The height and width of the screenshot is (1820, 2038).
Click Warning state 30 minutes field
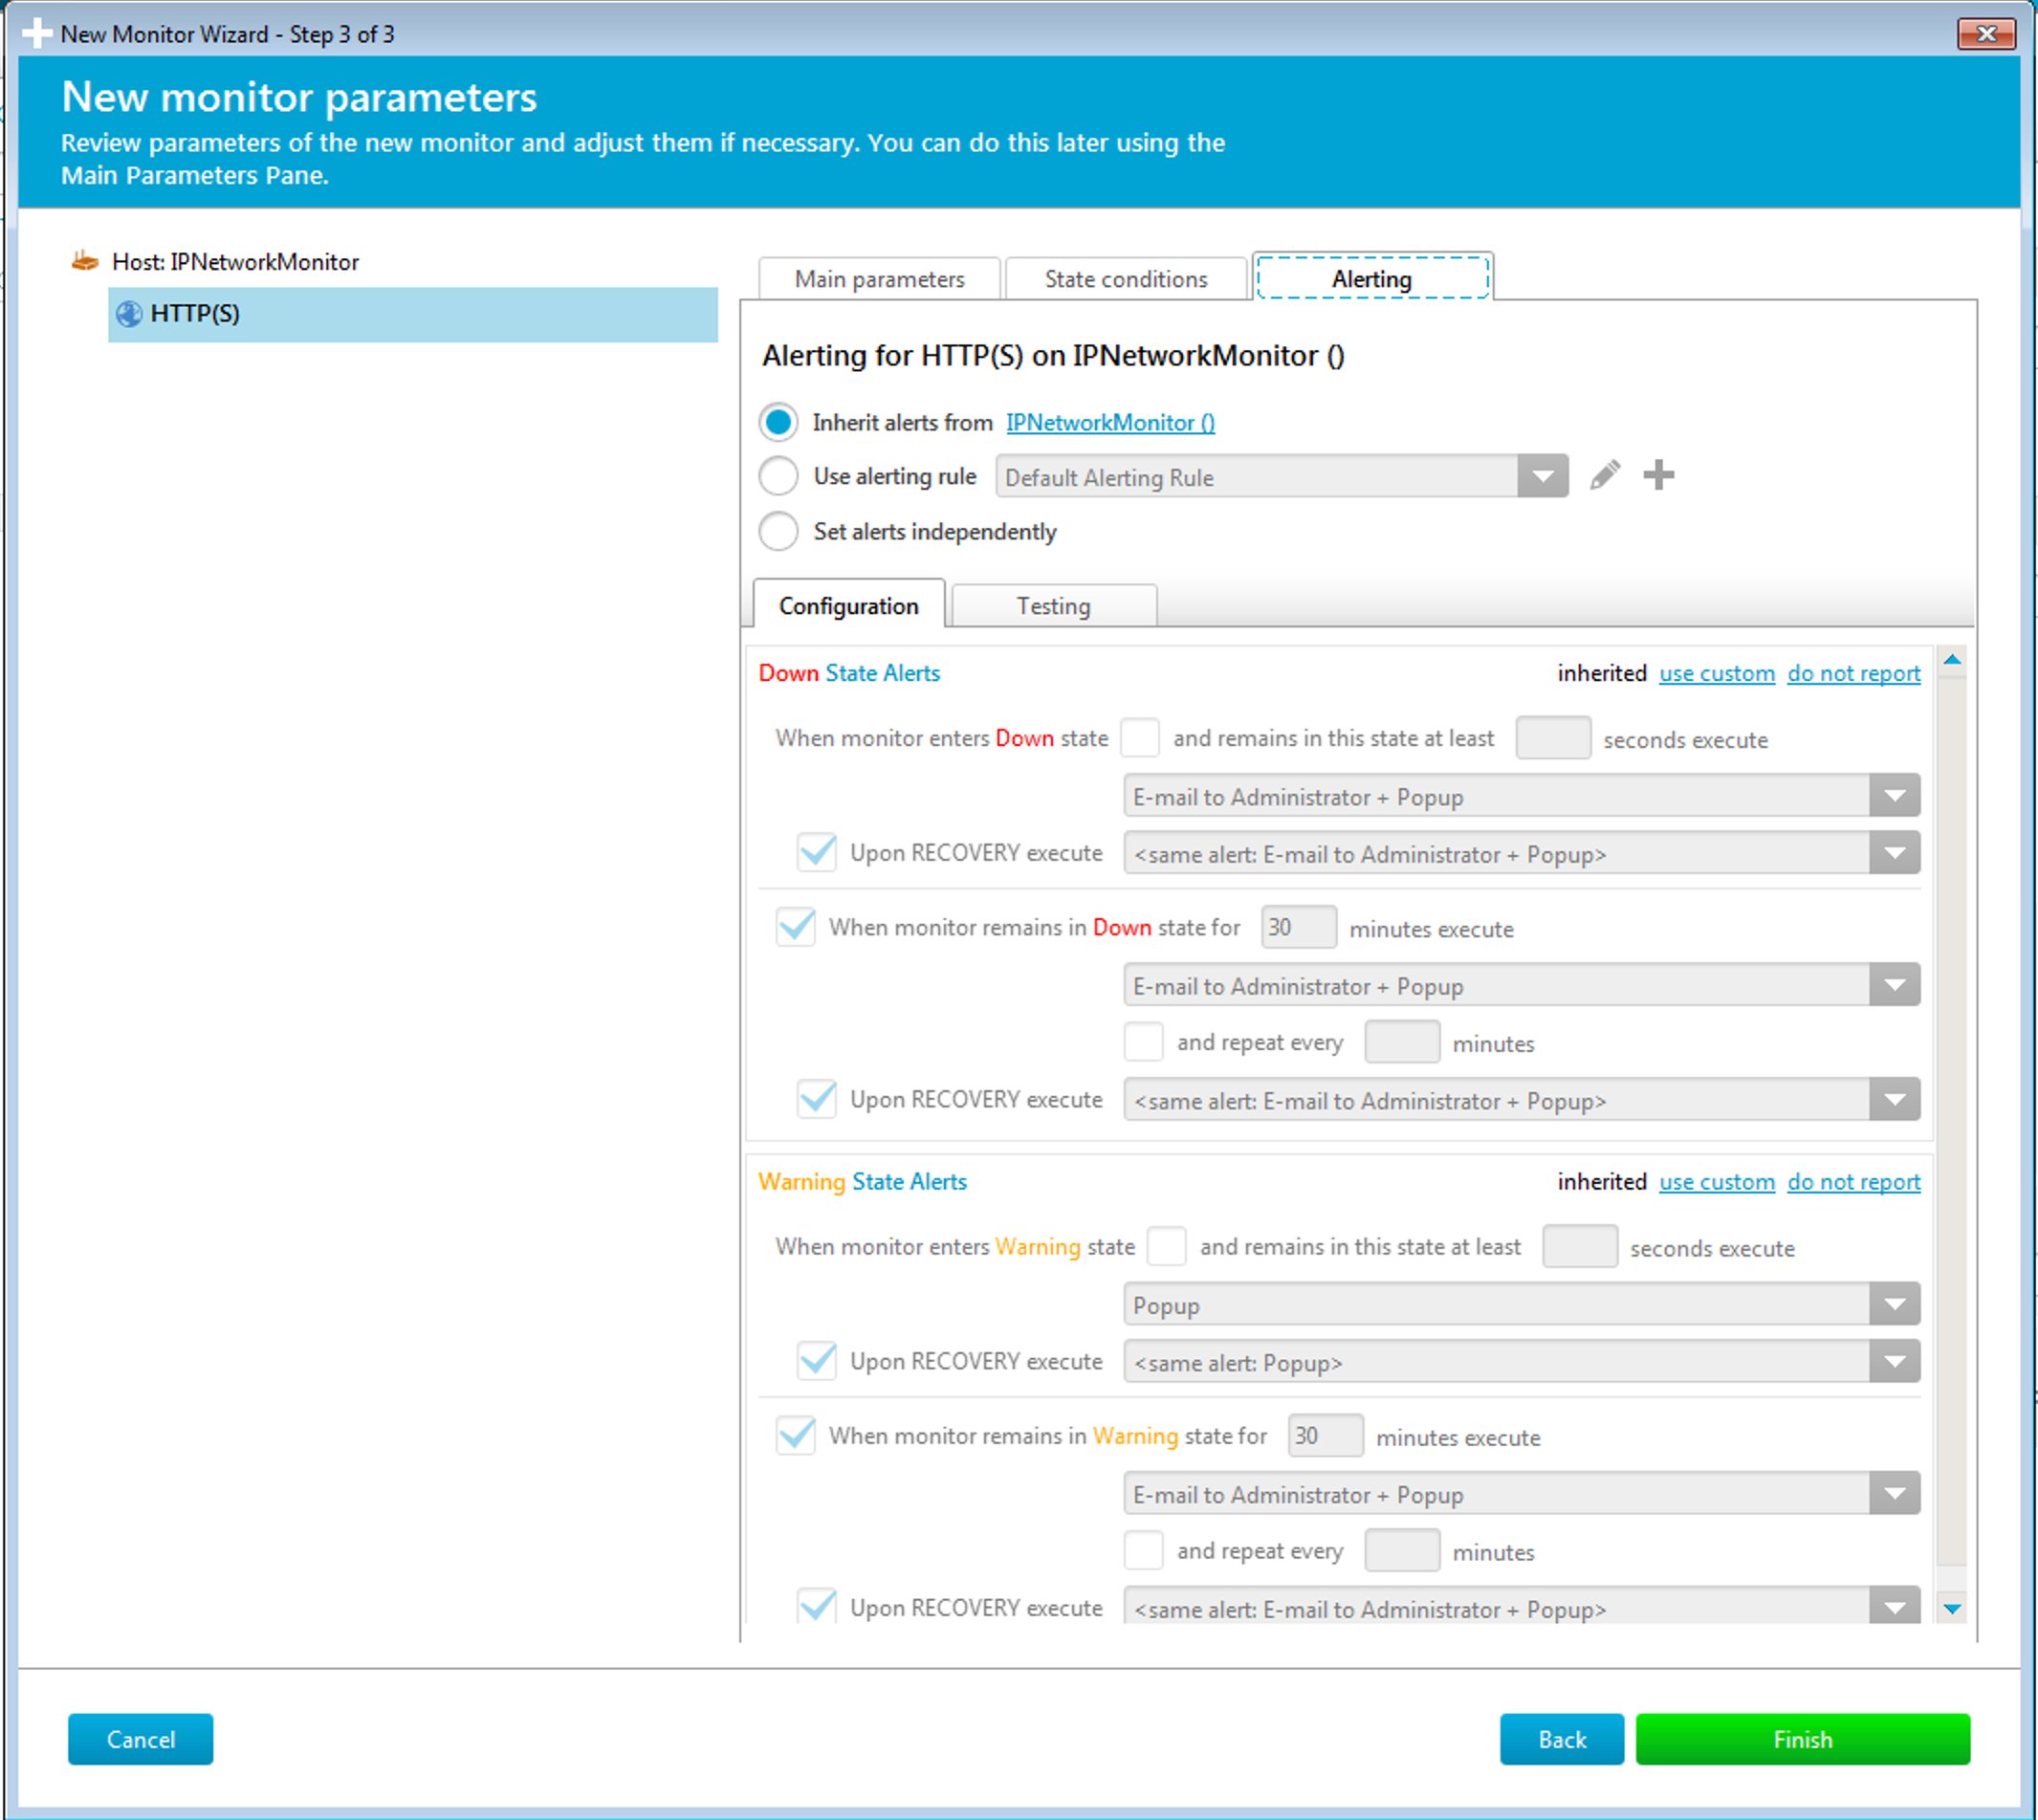point(1325,1436)
